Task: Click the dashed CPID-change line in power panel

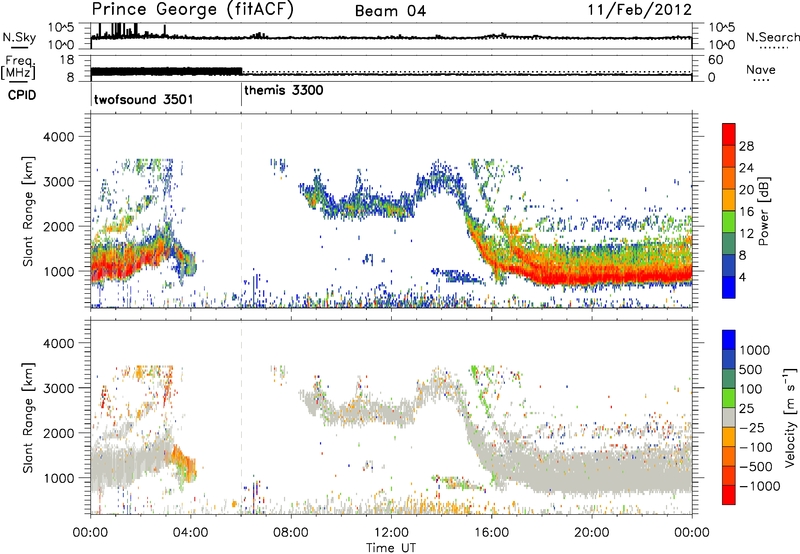Action: [x=241, y=211]
